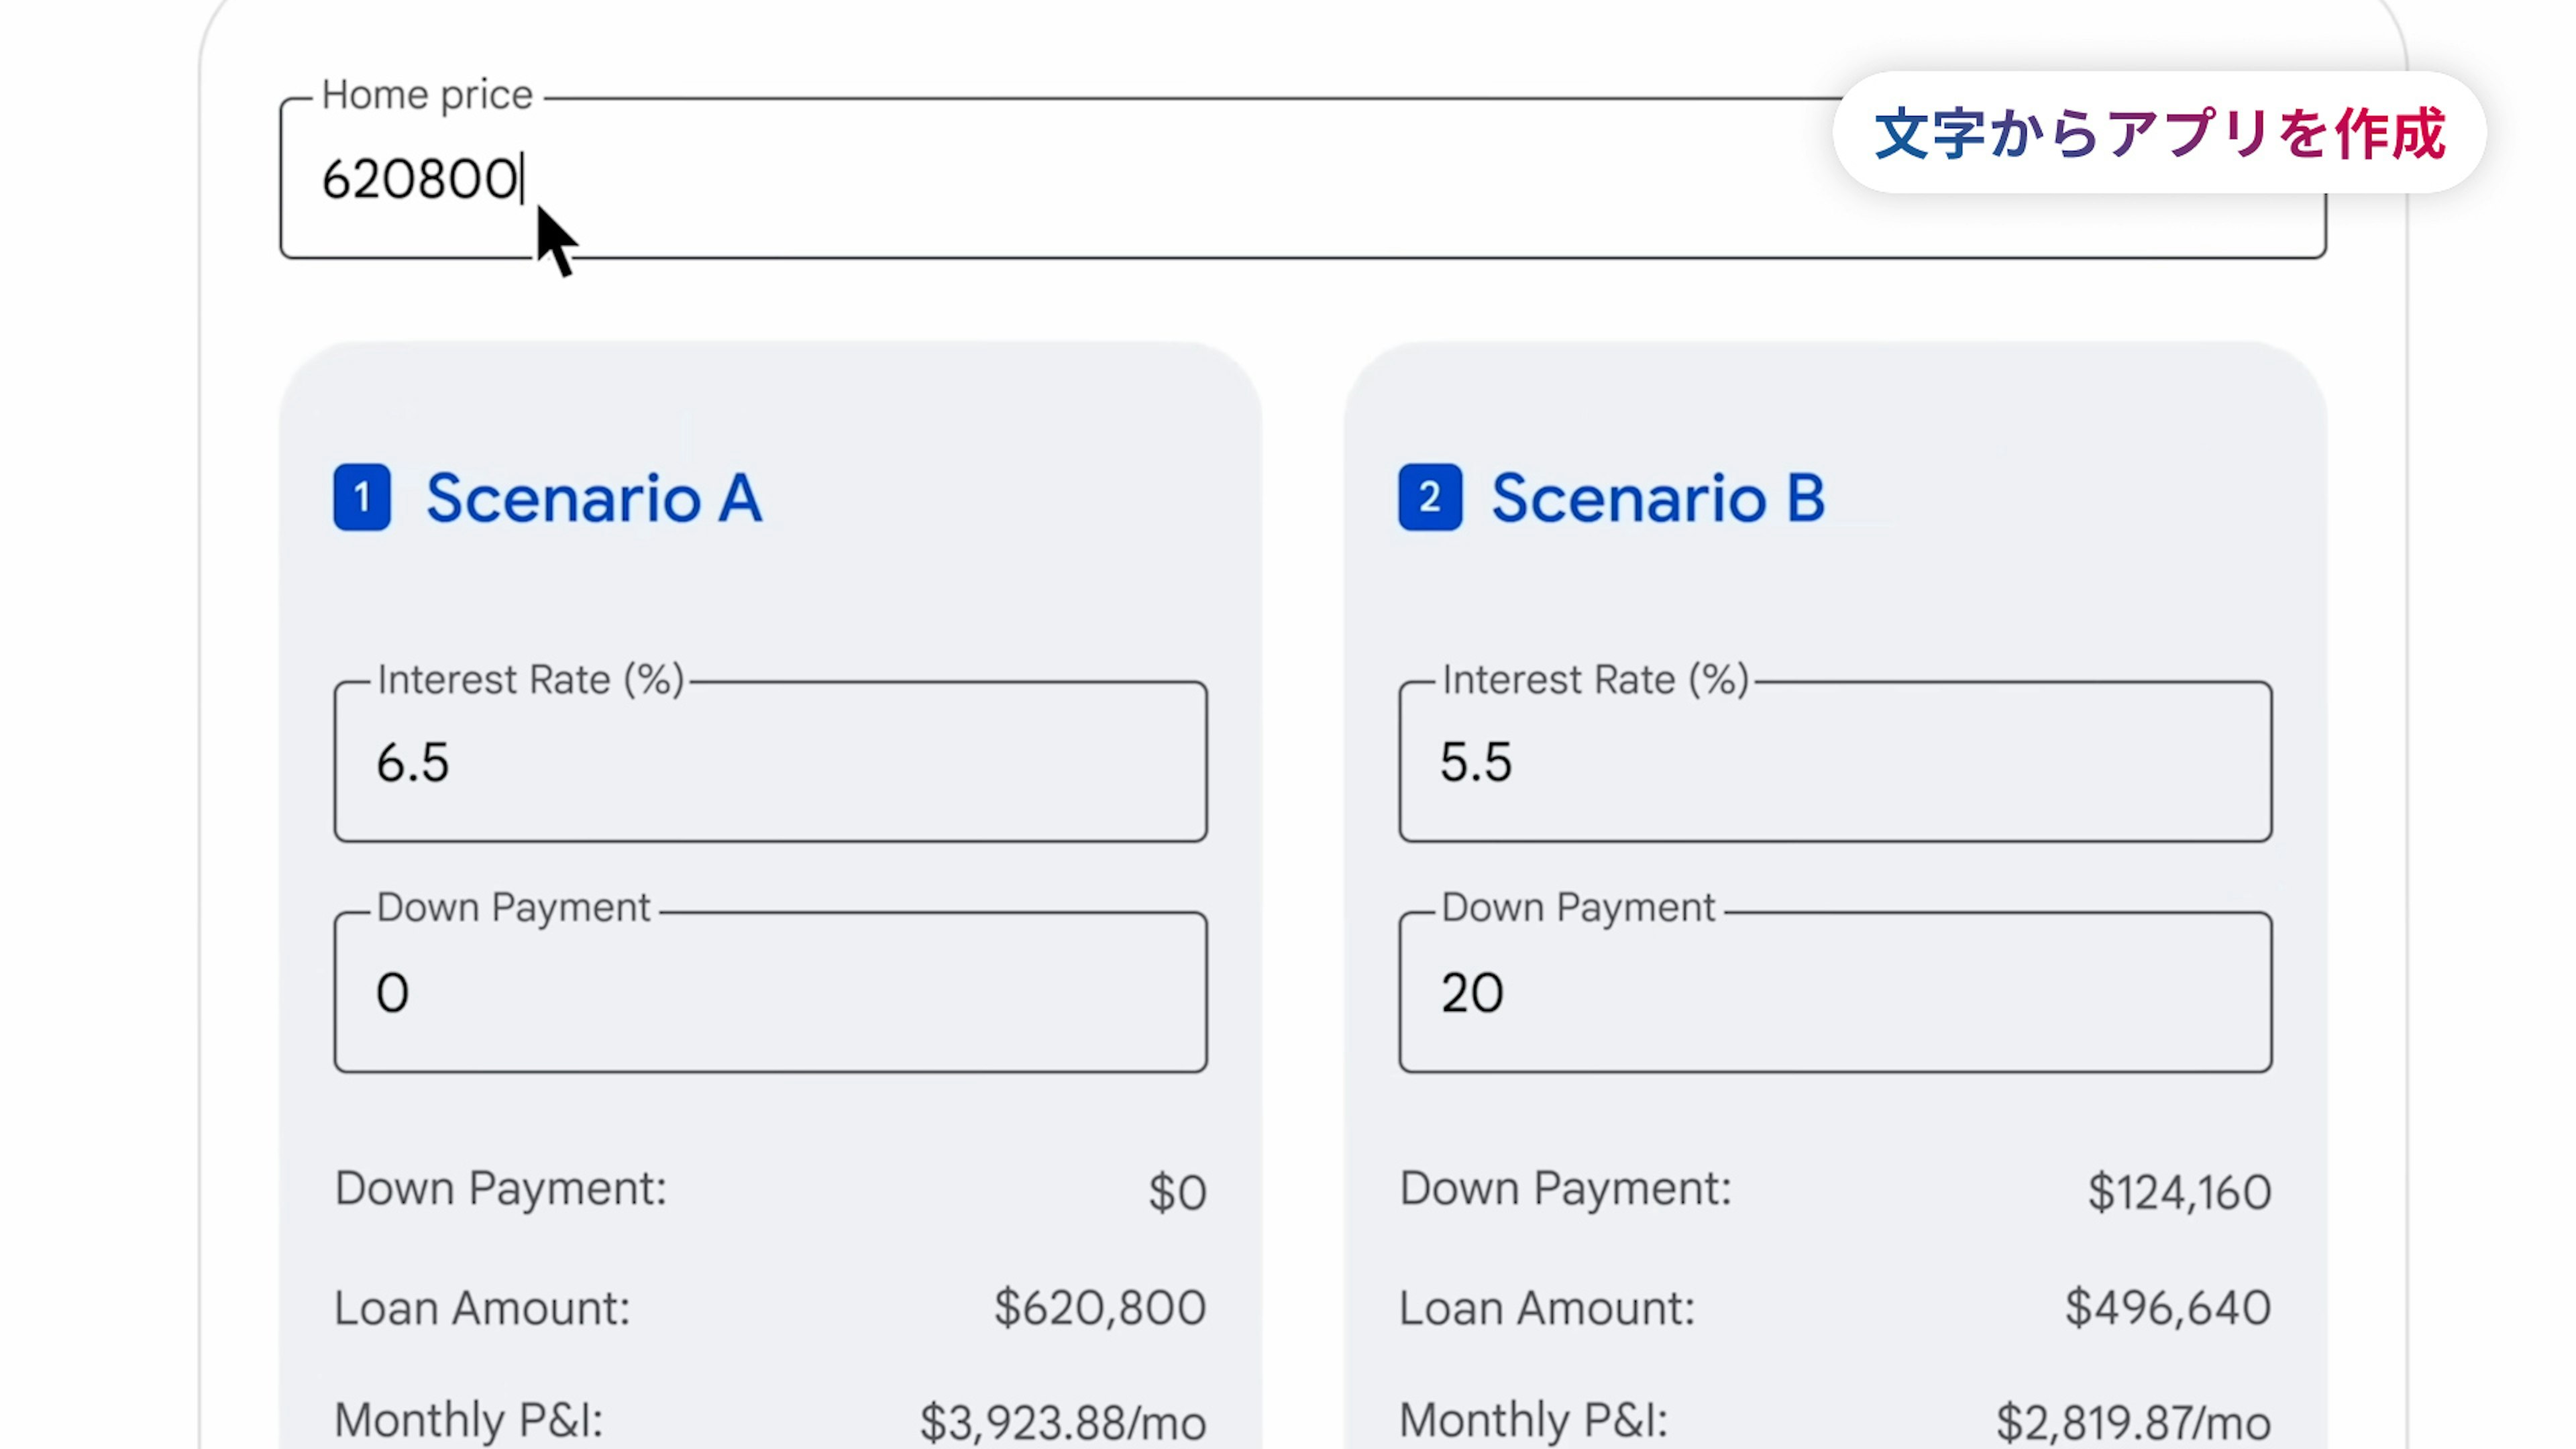This screenshot has height=1449, width=2576.
Task: Click Scenario A Loan Amount label
Action: (482, 1308)
